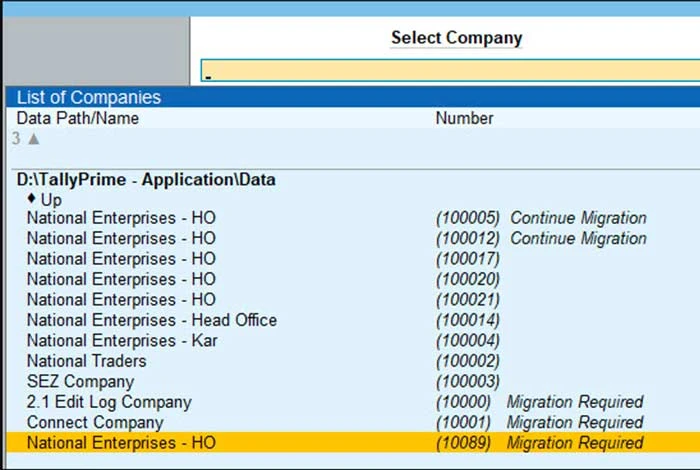Screen dimensions: 700x470
Task: Select the Connect Company entry
Action: click(353, 422)
